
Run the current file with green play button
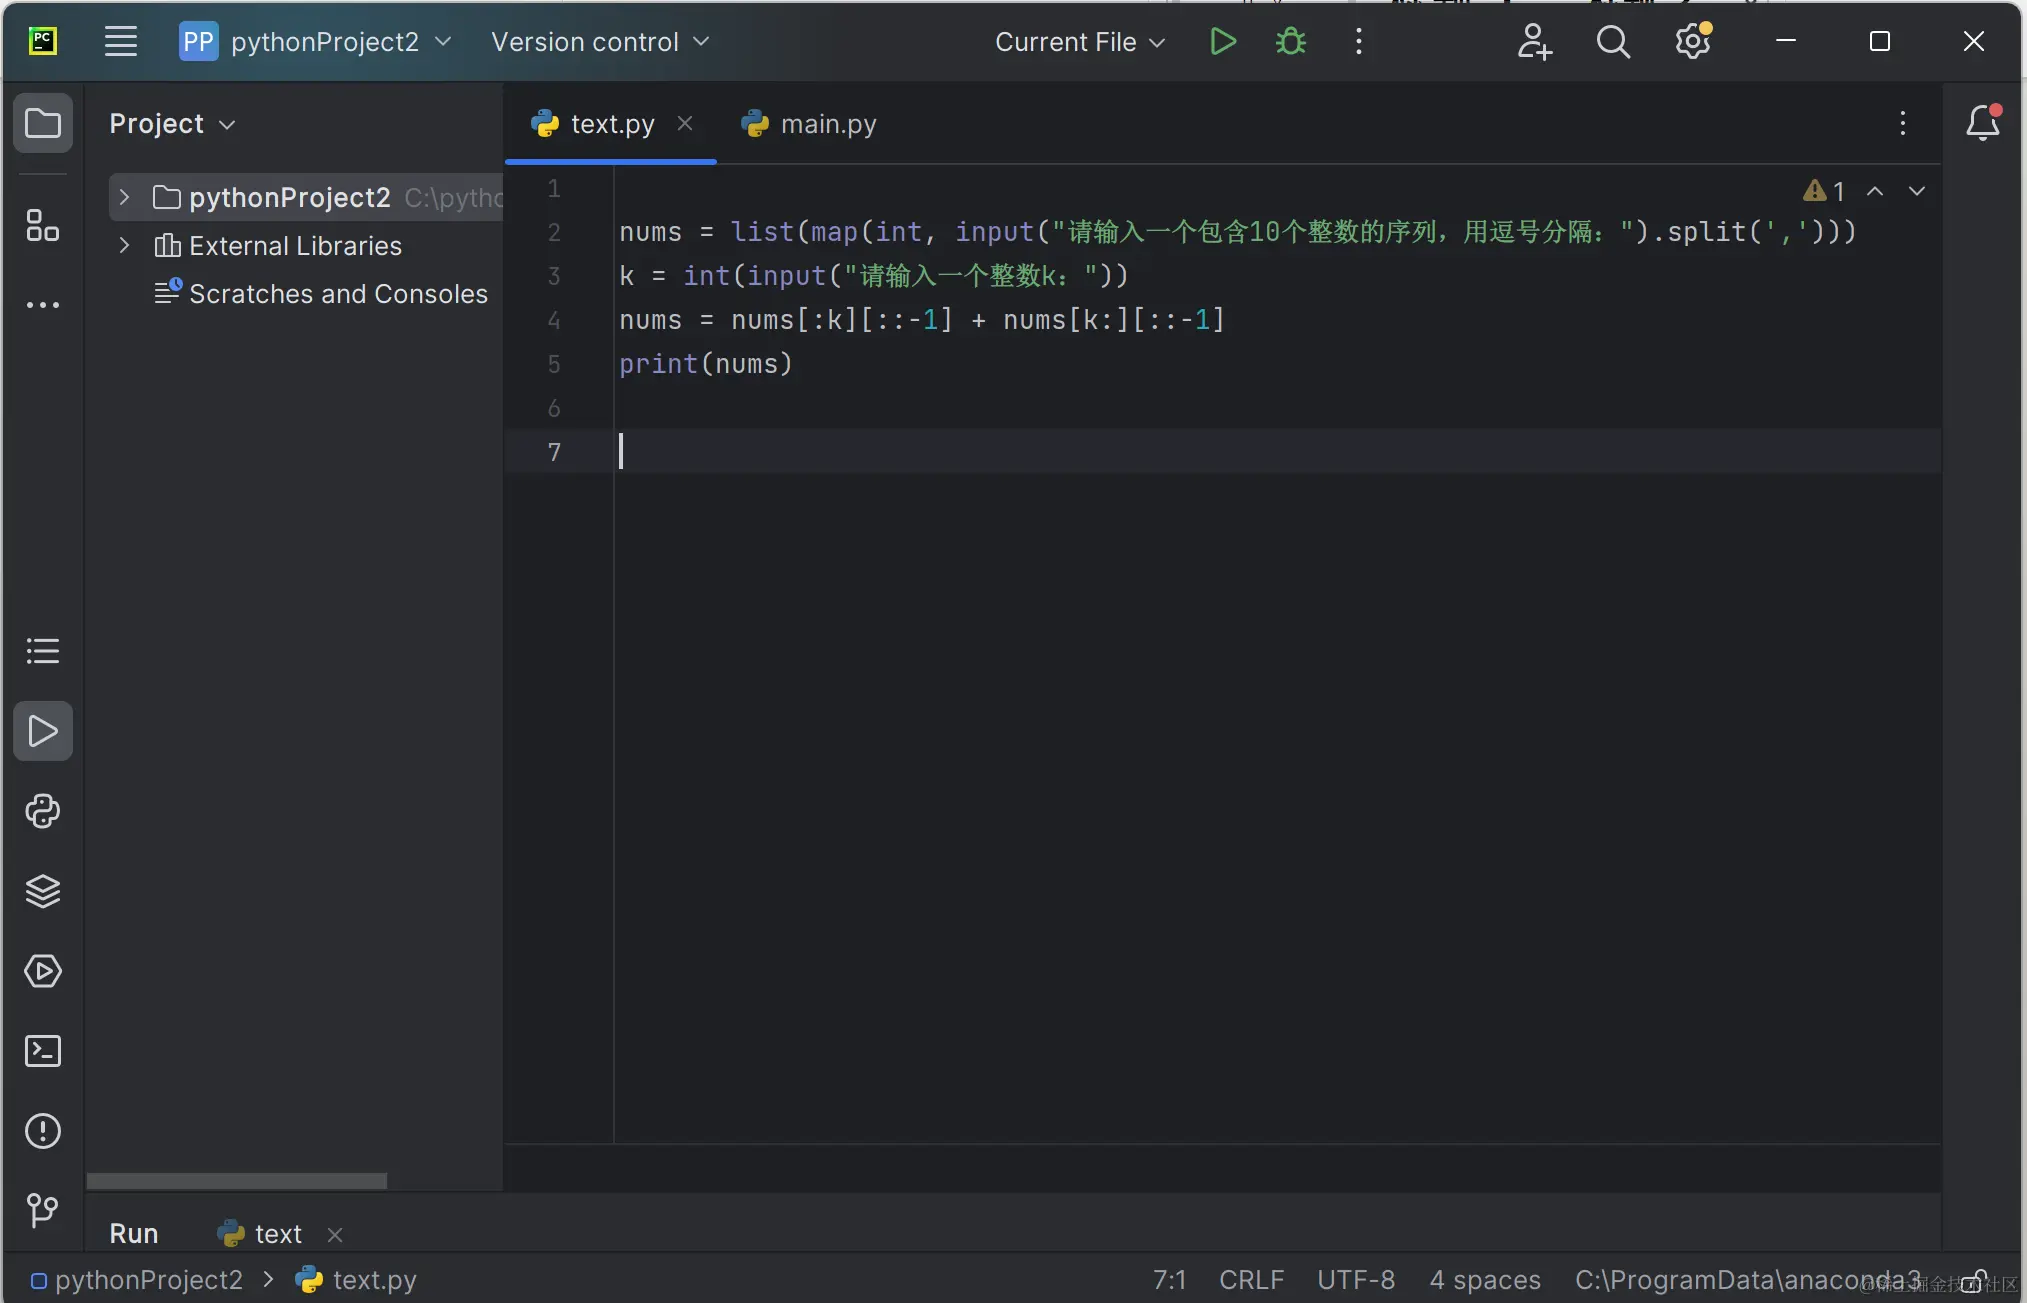point(1222,42)
